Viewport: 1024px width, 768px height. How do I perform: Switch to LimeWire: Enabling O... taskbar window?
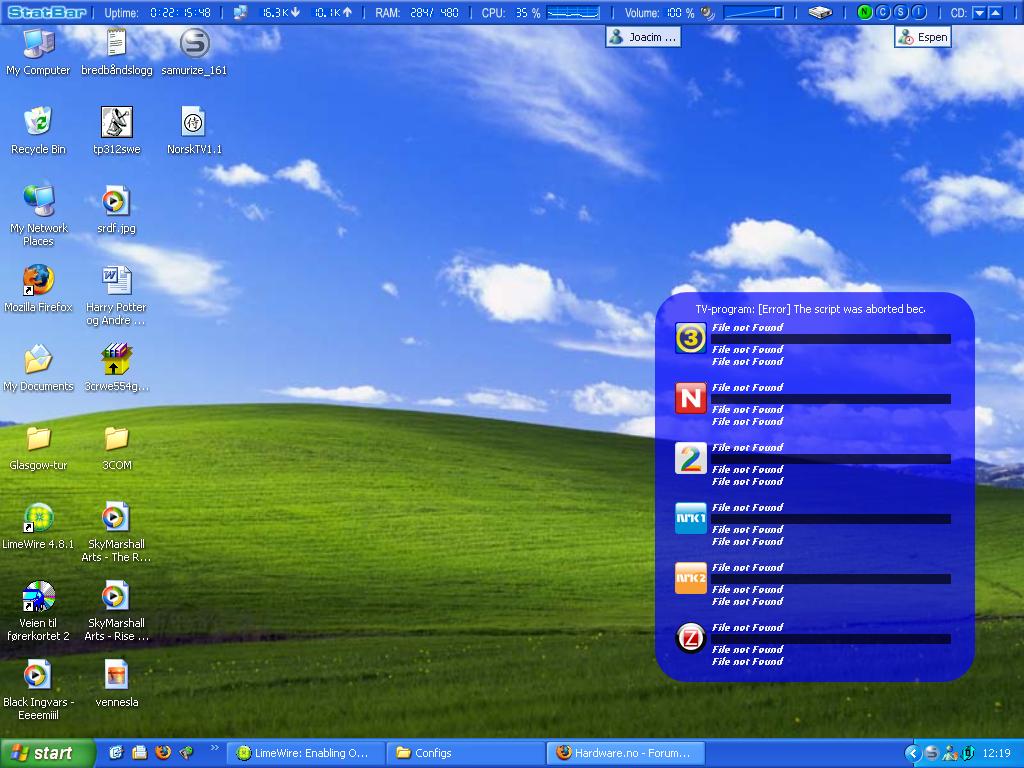[305, 753]
